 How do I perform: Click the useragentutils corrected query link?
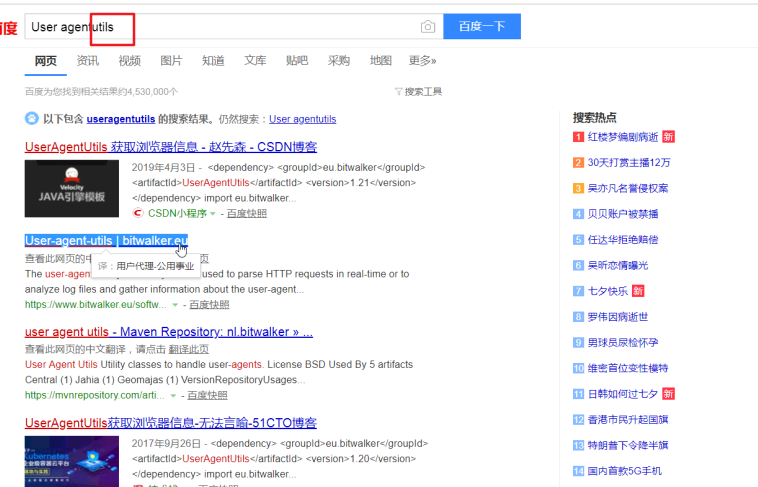click(x=121, y=119)
